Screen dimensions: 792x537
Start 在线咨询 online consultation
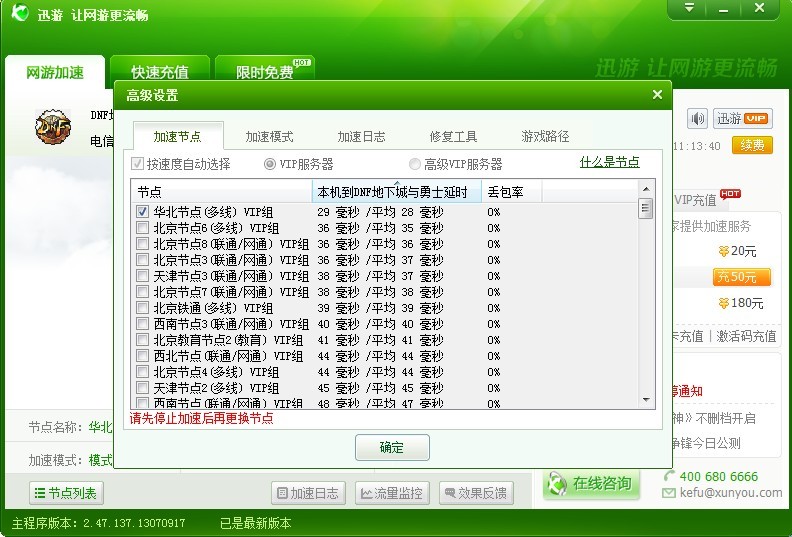[591, 484]
